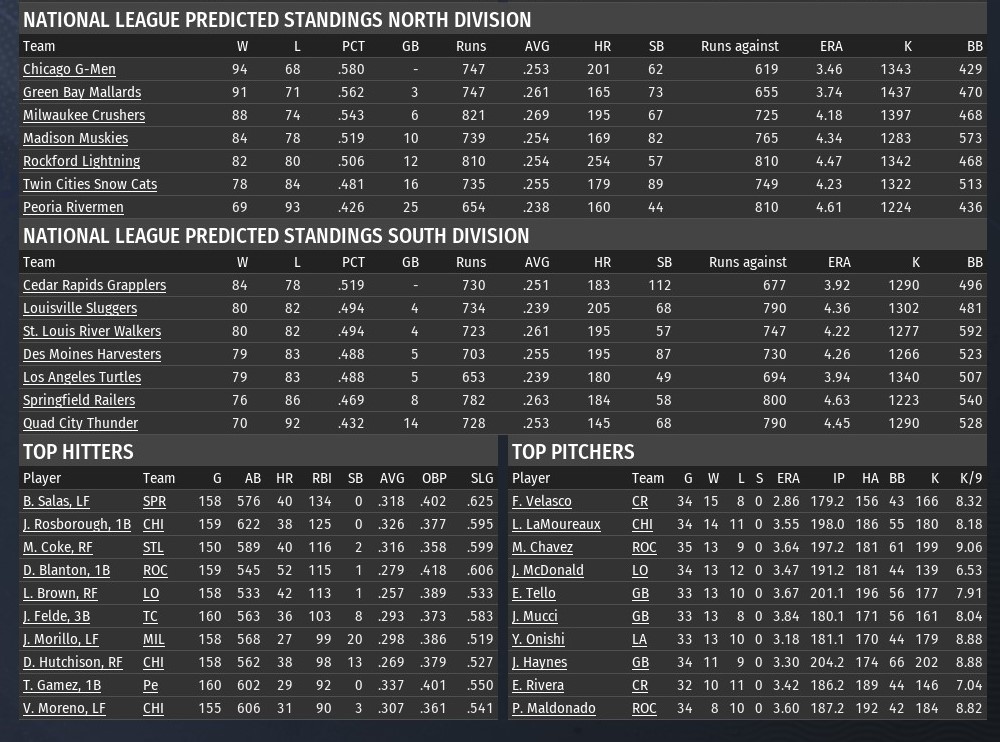Open B. Salas, LF player profile
Viewport: 1000px width, 742px height.
56,501
